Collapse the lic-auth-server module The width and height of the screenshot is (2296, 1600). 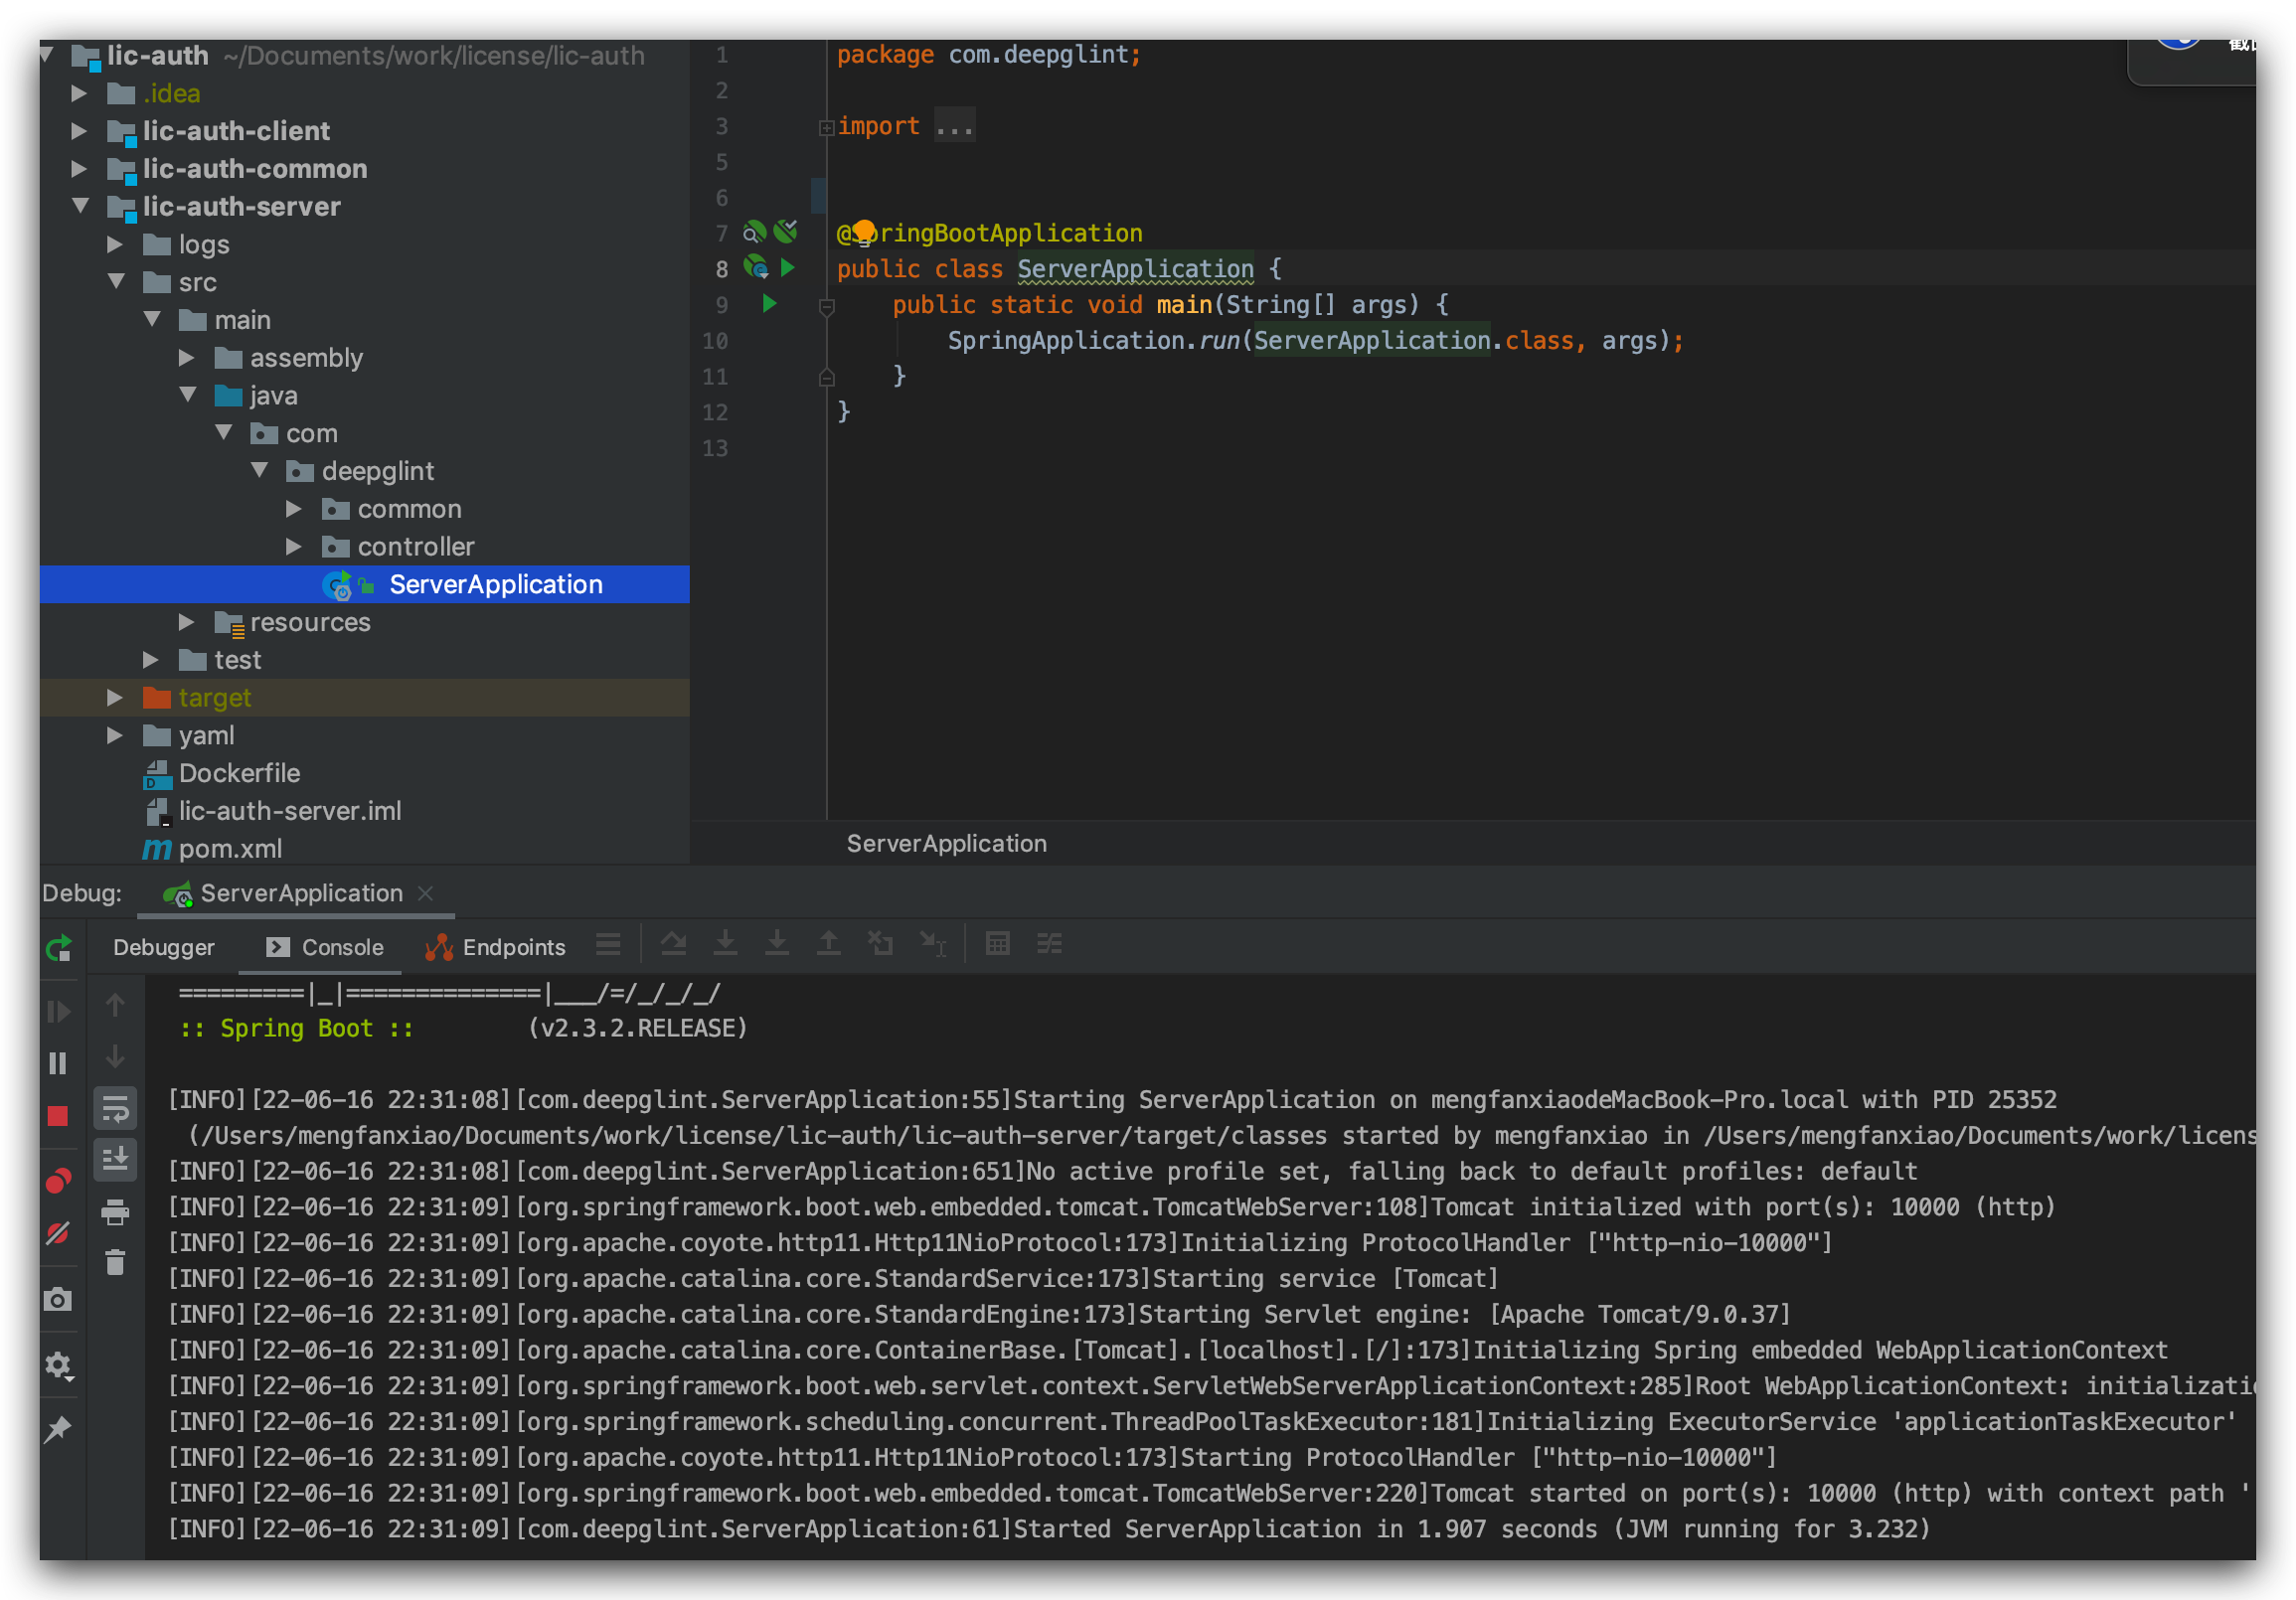(82, 206)
